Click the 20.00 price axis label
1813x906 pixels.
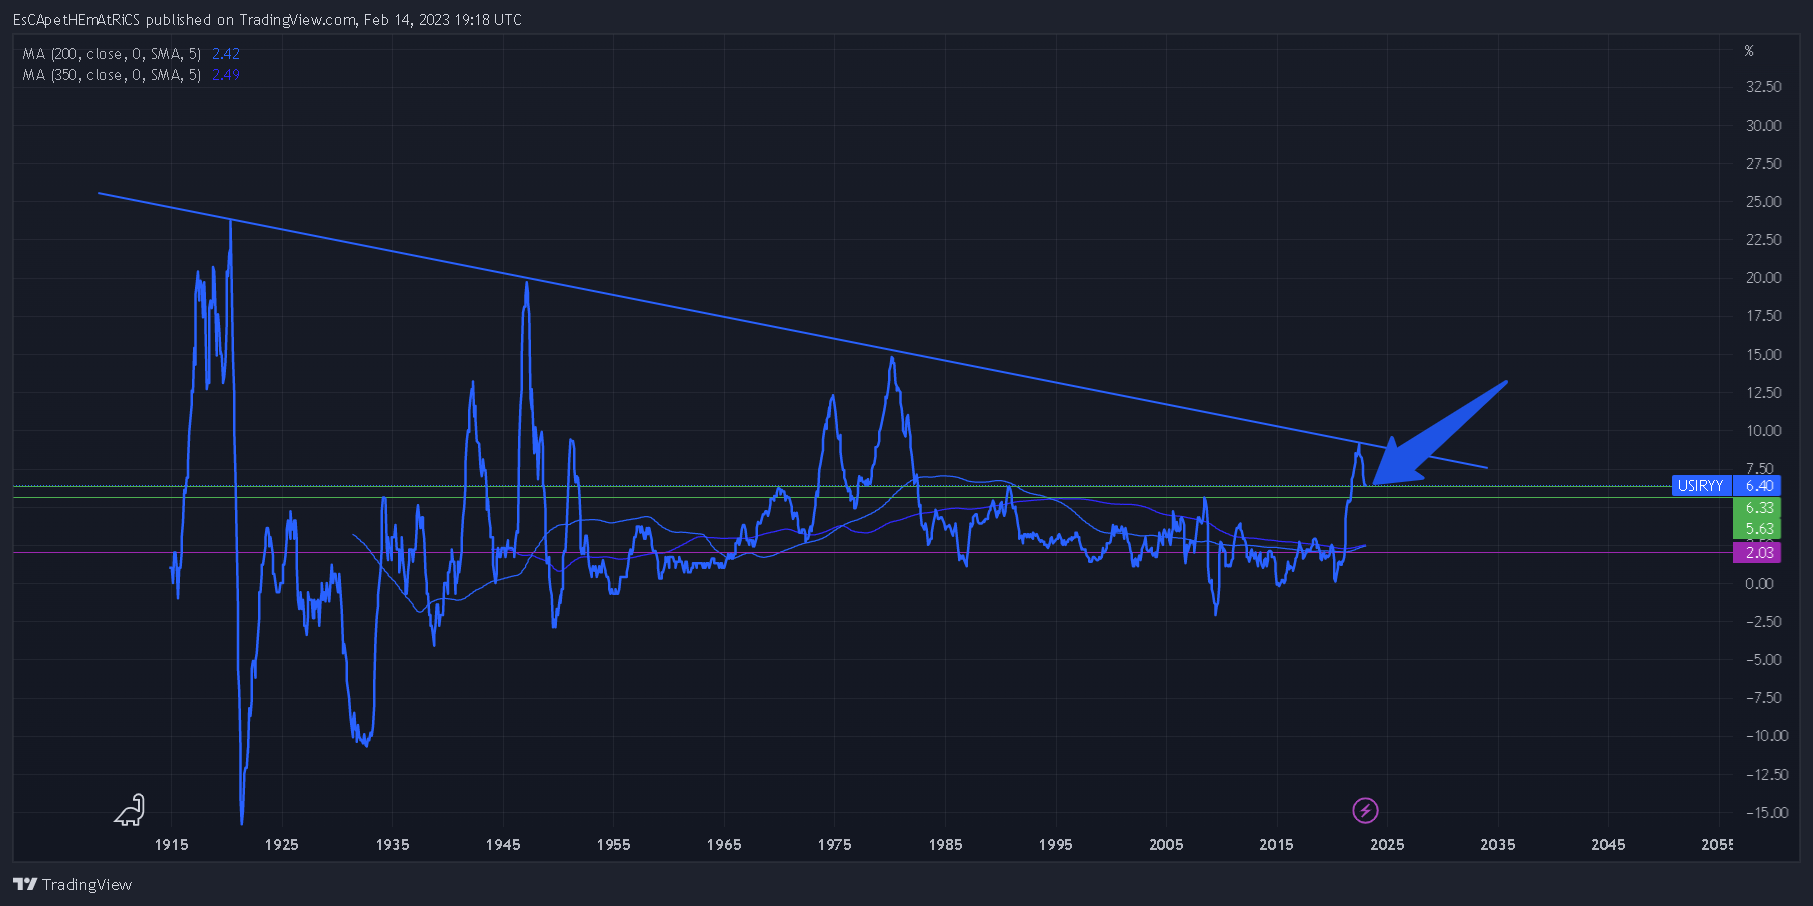point(1764,277)
